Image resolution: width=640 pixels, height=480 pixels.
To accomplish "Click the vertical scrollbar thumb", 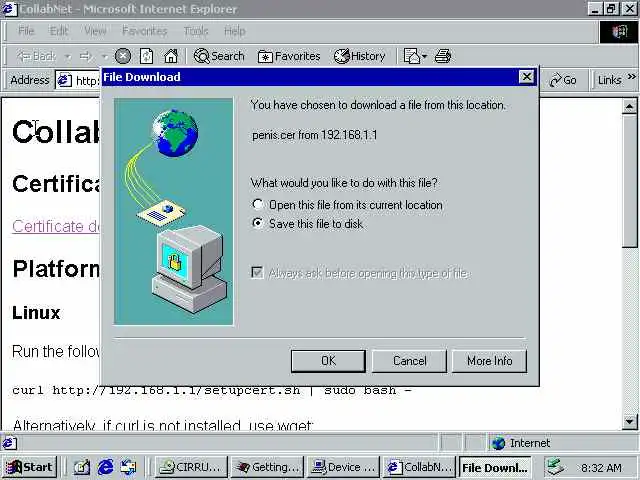I will tap(630, 181).
